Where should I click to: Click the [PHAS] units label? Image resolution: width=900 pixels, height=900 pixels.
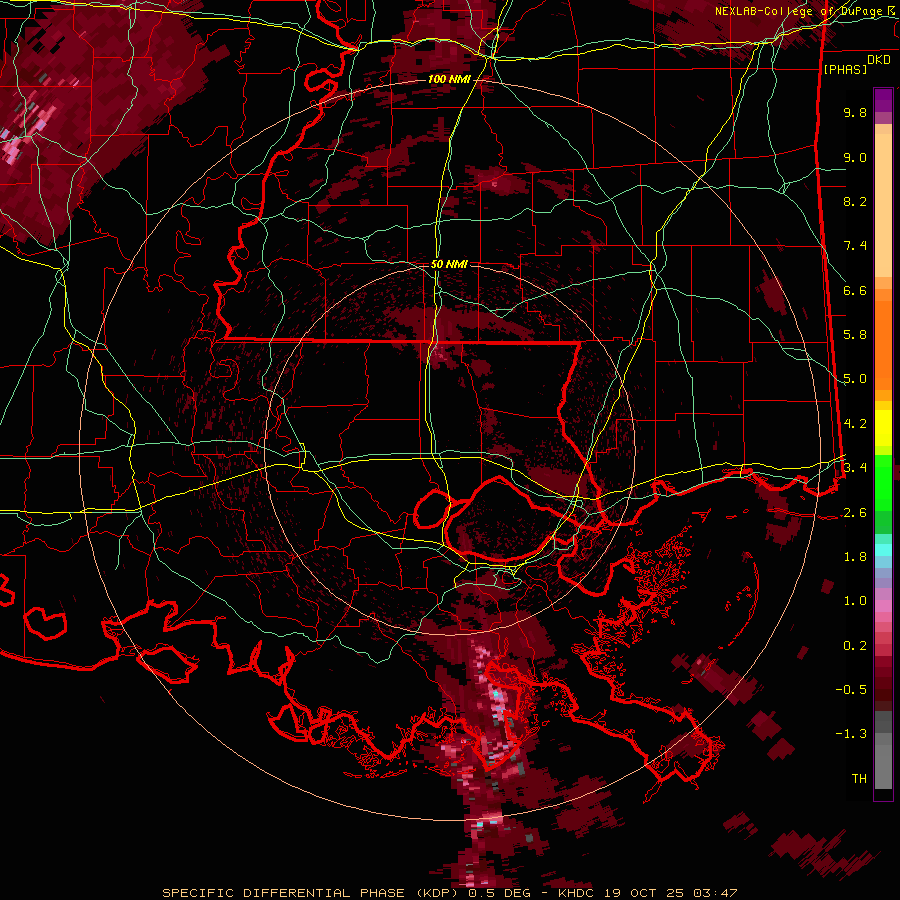pos(845,69)
